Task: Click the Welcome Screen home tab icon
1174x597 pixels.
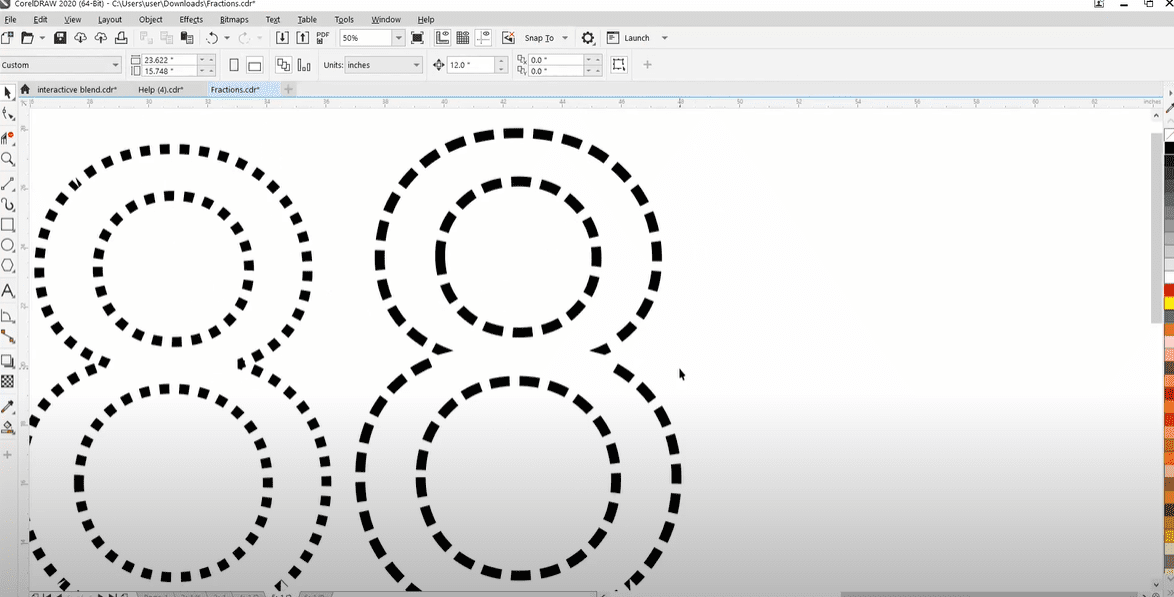Action: coord(25,89)
